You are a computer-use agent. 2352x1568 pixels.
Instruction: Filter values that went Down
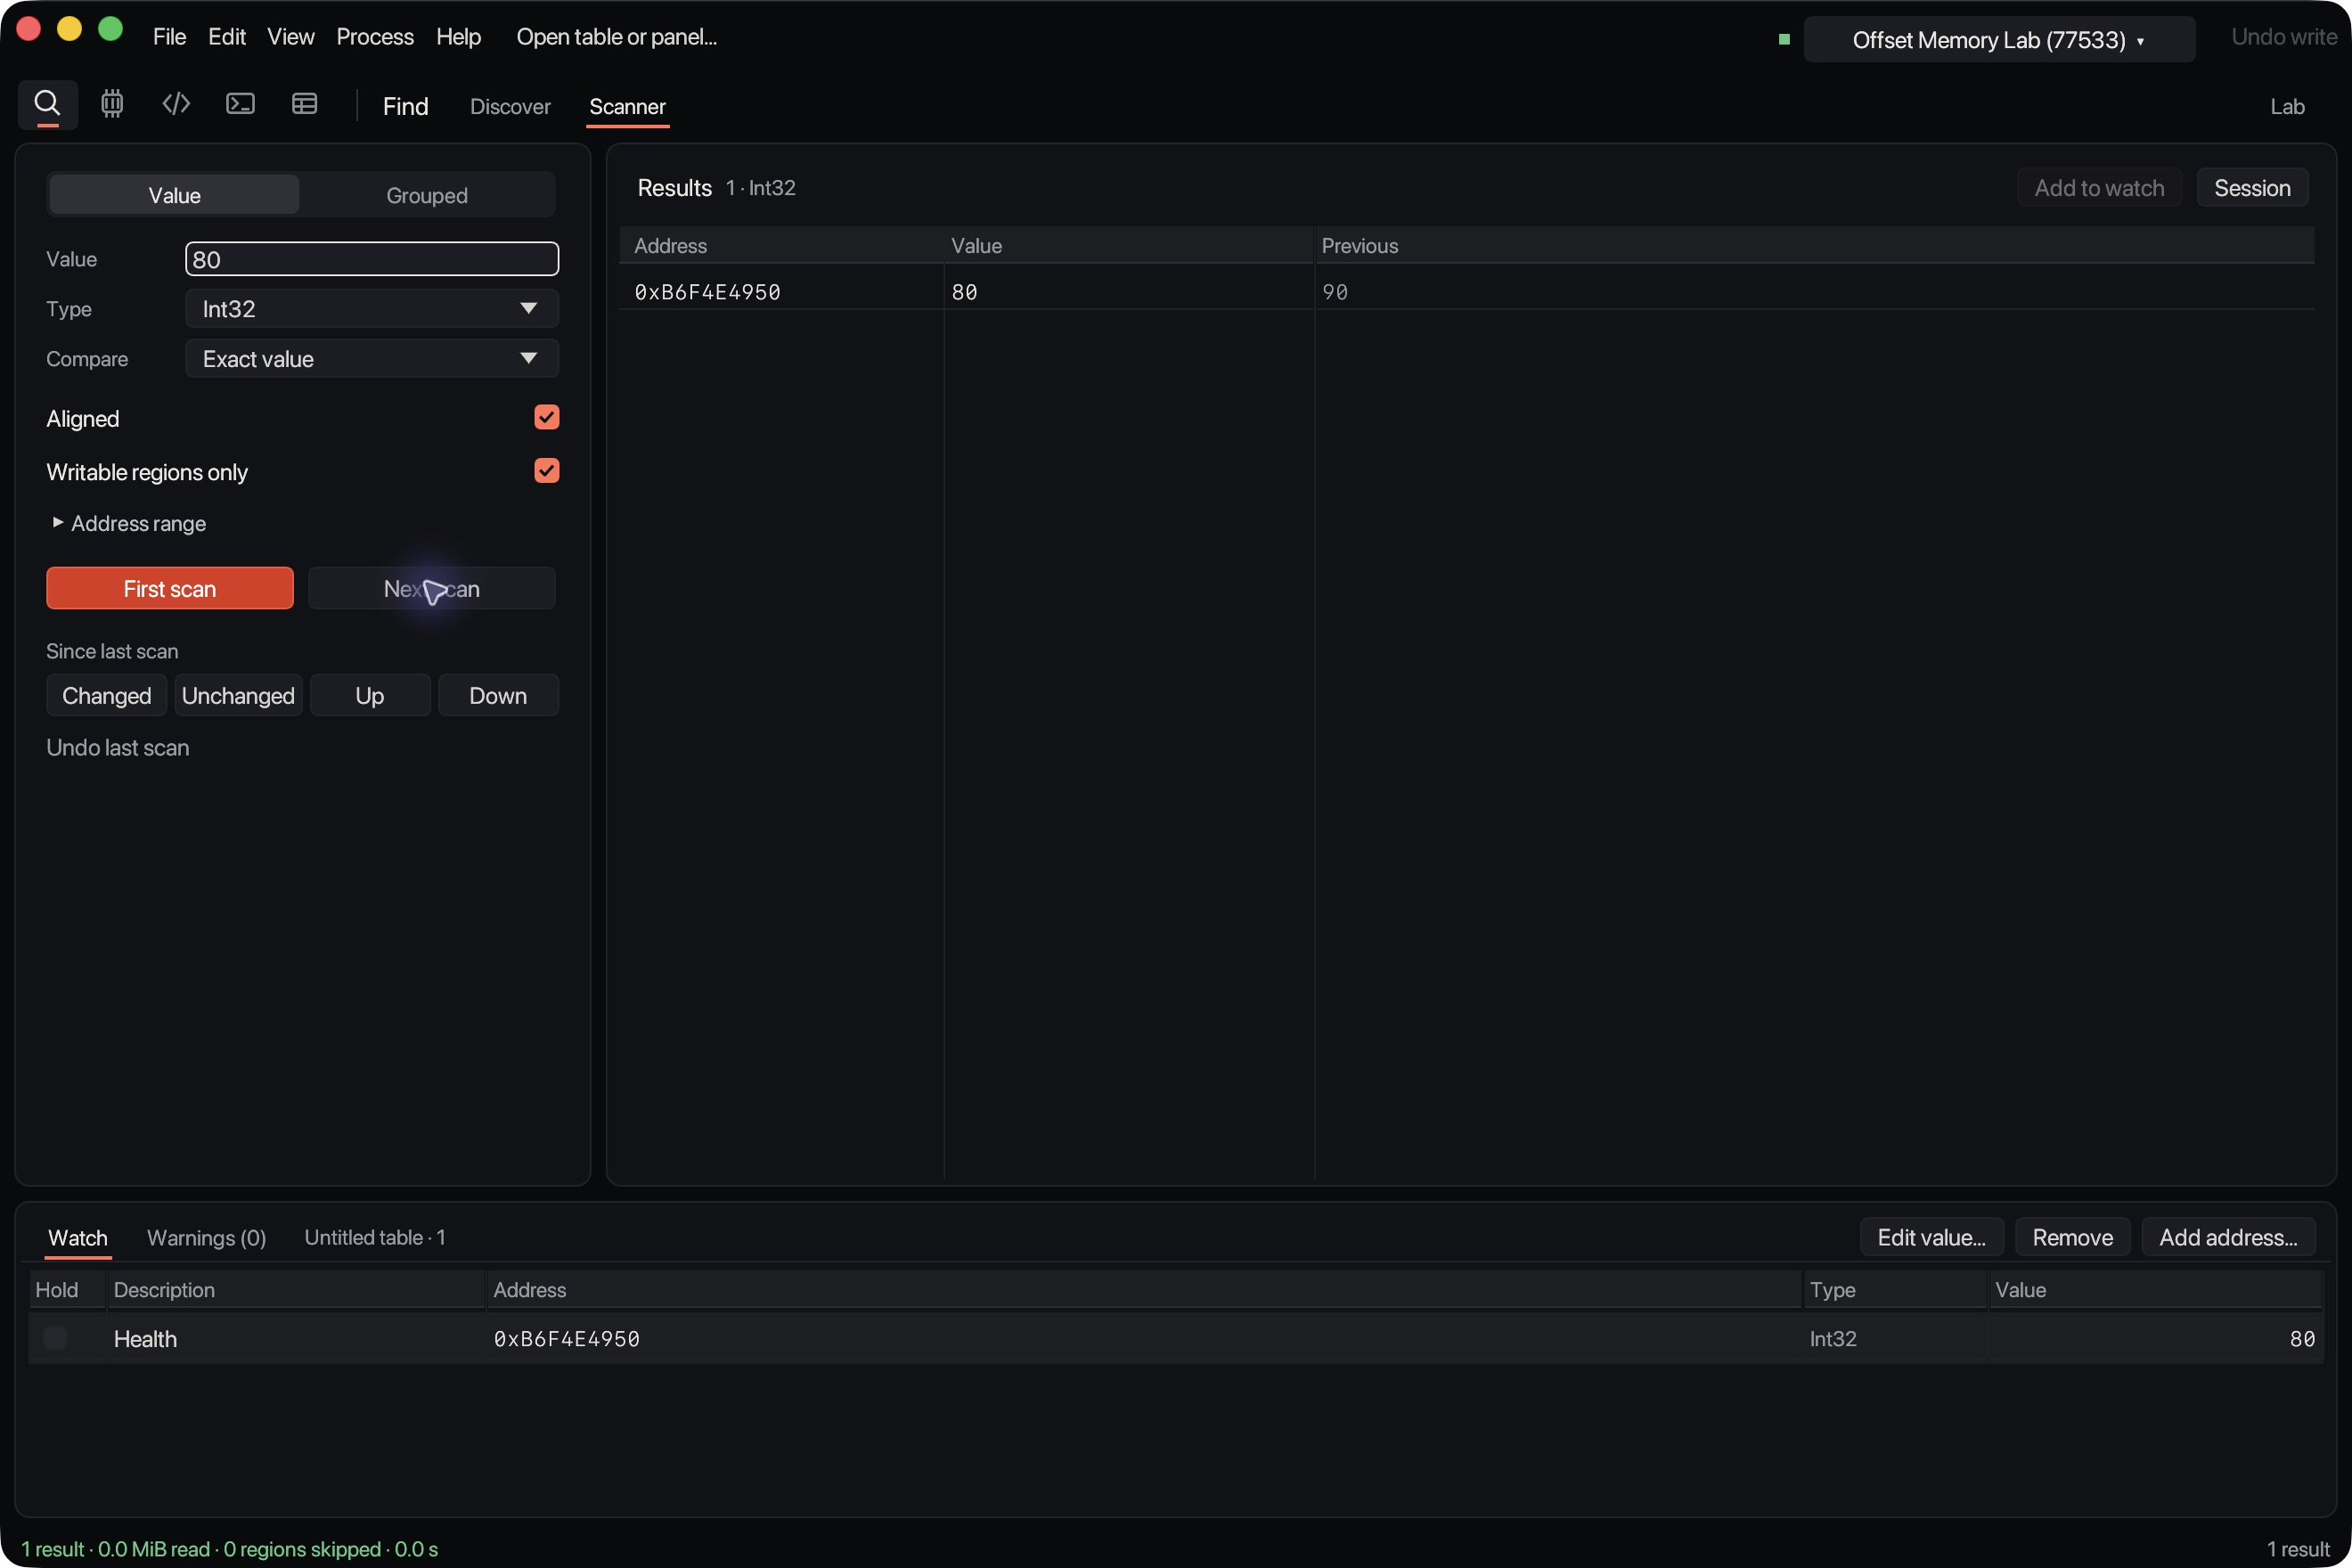click(x=498, y=695)
